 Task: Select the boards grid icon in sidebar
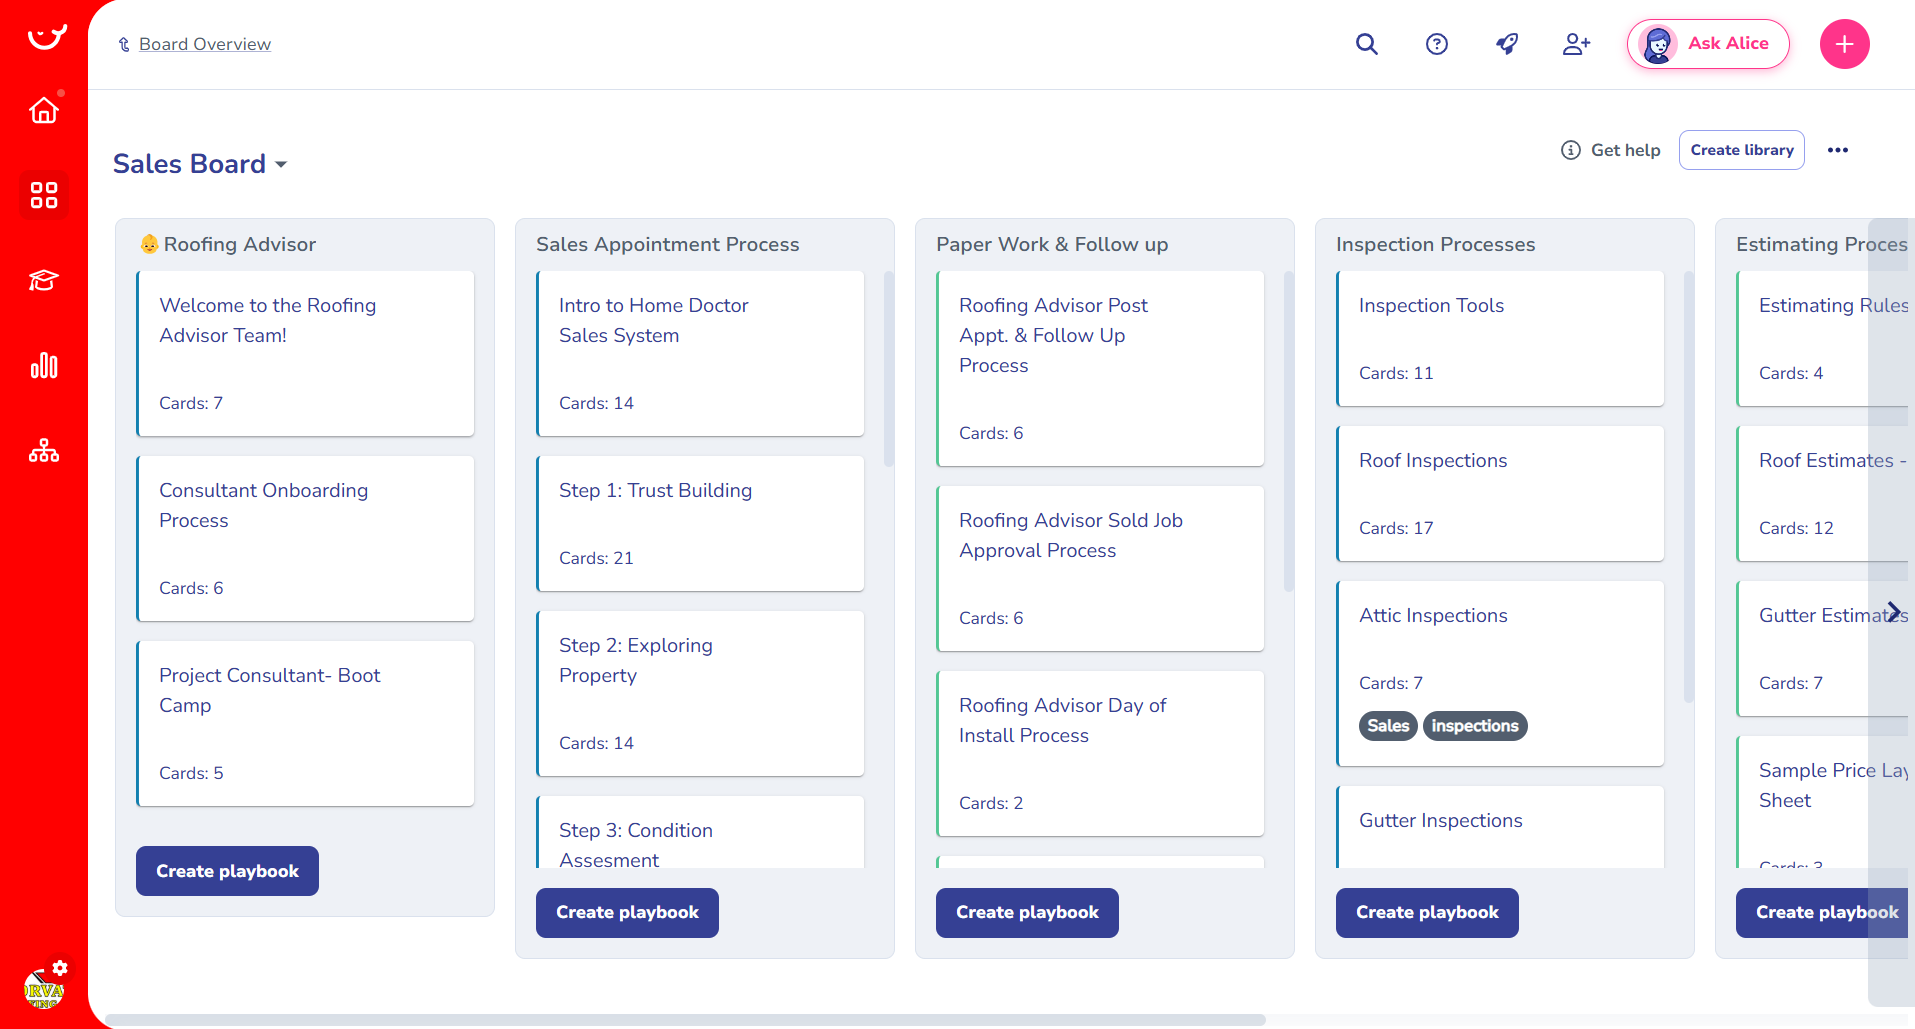(44, 195)
